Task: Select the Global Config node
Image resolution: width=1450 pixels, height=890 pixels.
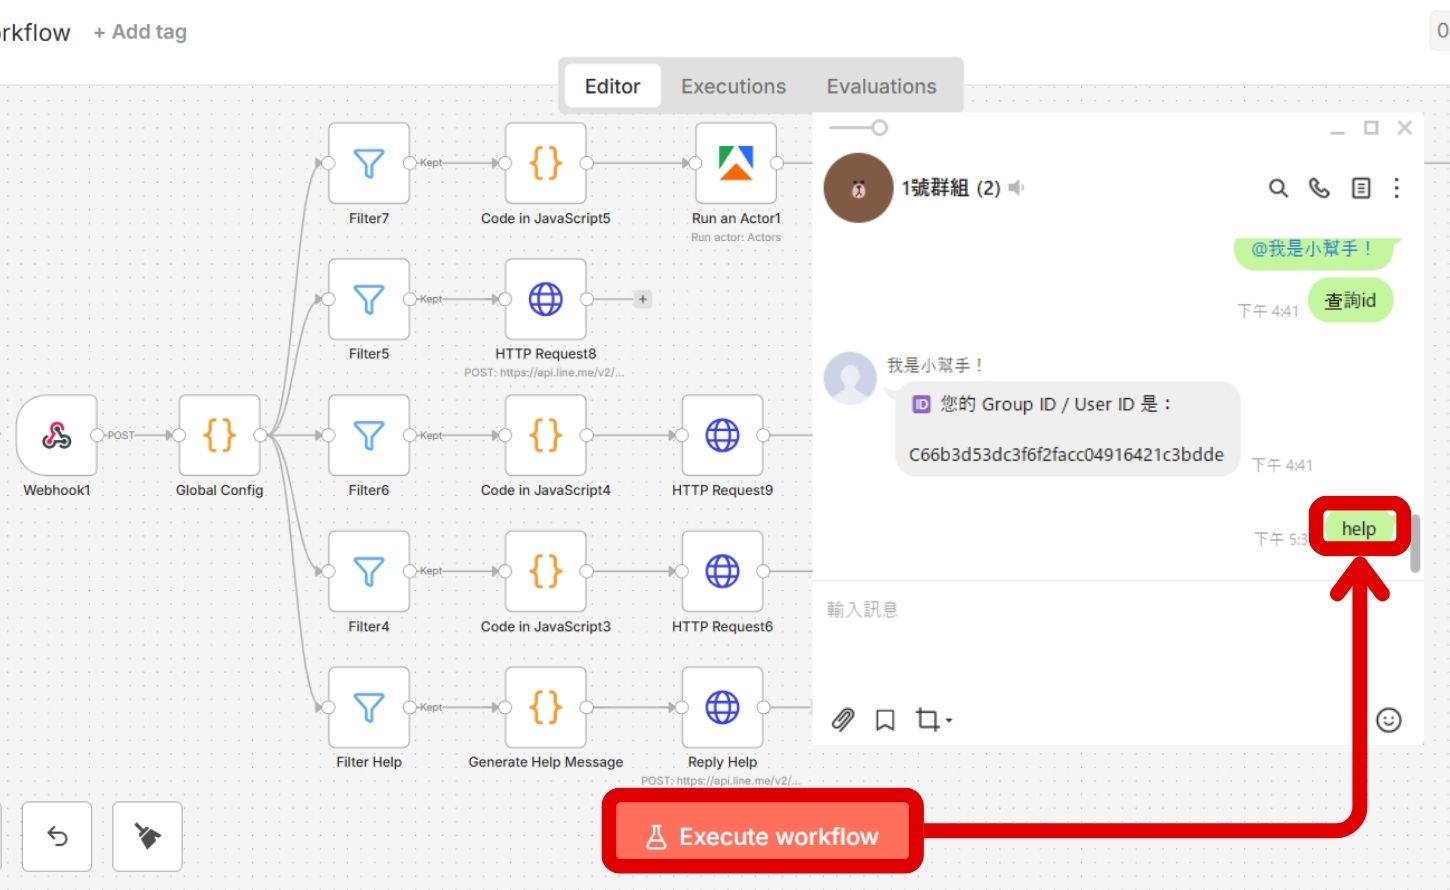Action: pos(219,435)
